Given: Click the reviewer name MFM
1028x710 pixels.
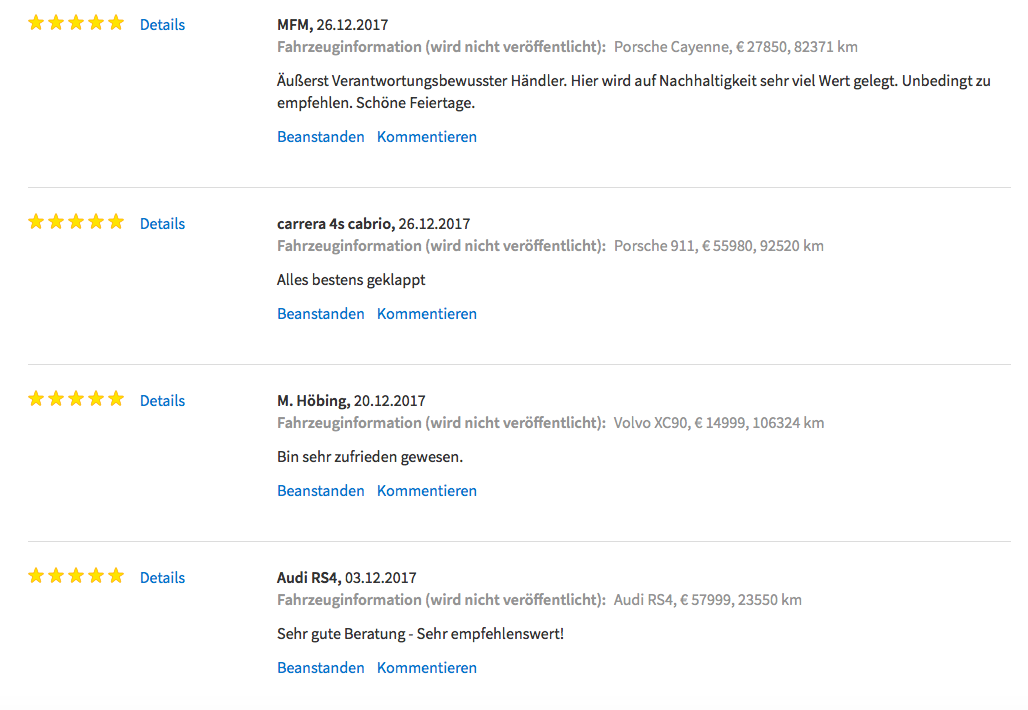Looking at the screenshot, I should [293, 25].
